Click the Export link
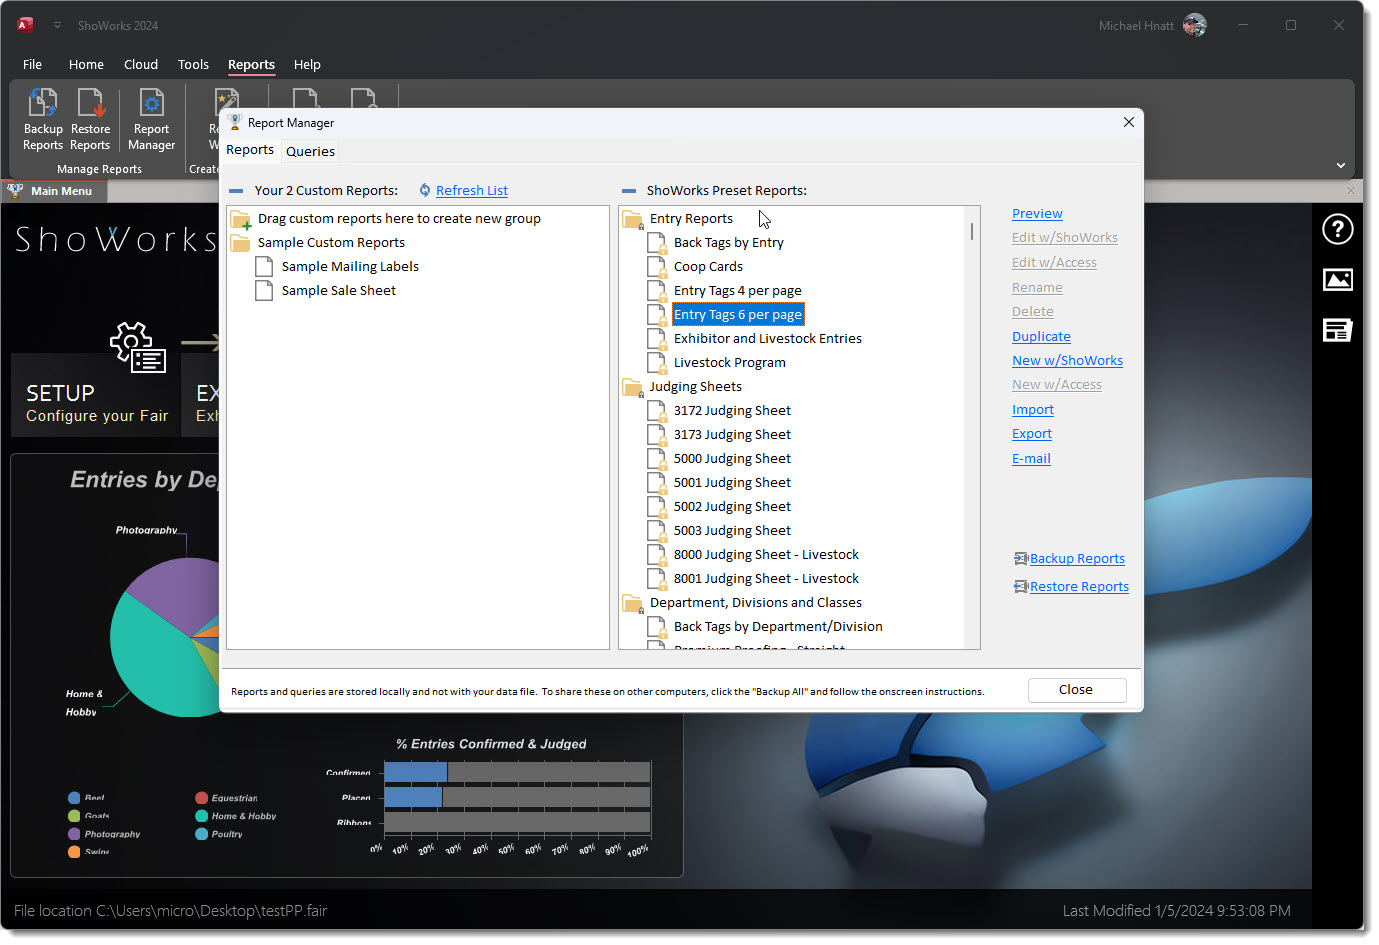 (x=1032, y=434)
